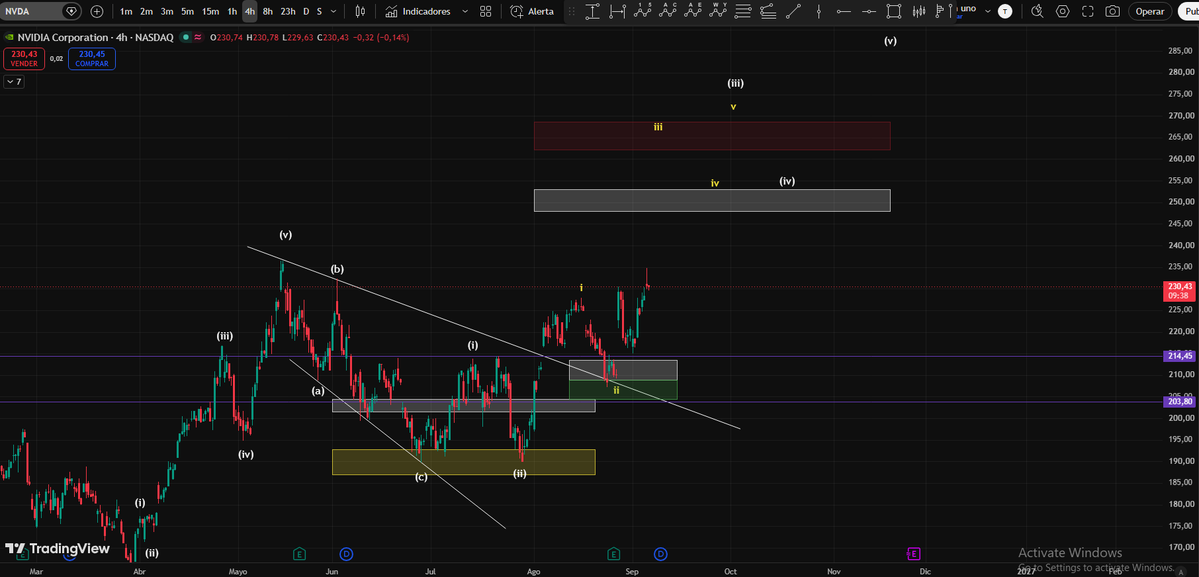Select the small green rectangle on chart
The width and height of the screenshot is (1199, 577).
(623, 390)
